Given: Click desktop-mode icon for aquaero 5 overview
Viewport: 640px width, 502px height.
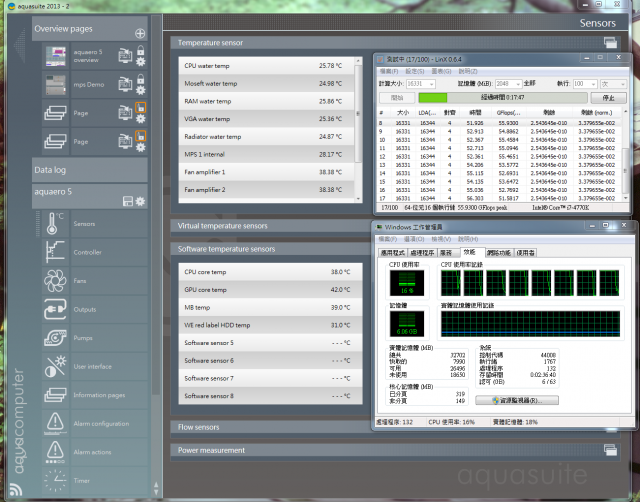Looking at the screenshot, I should pos(125,56).
